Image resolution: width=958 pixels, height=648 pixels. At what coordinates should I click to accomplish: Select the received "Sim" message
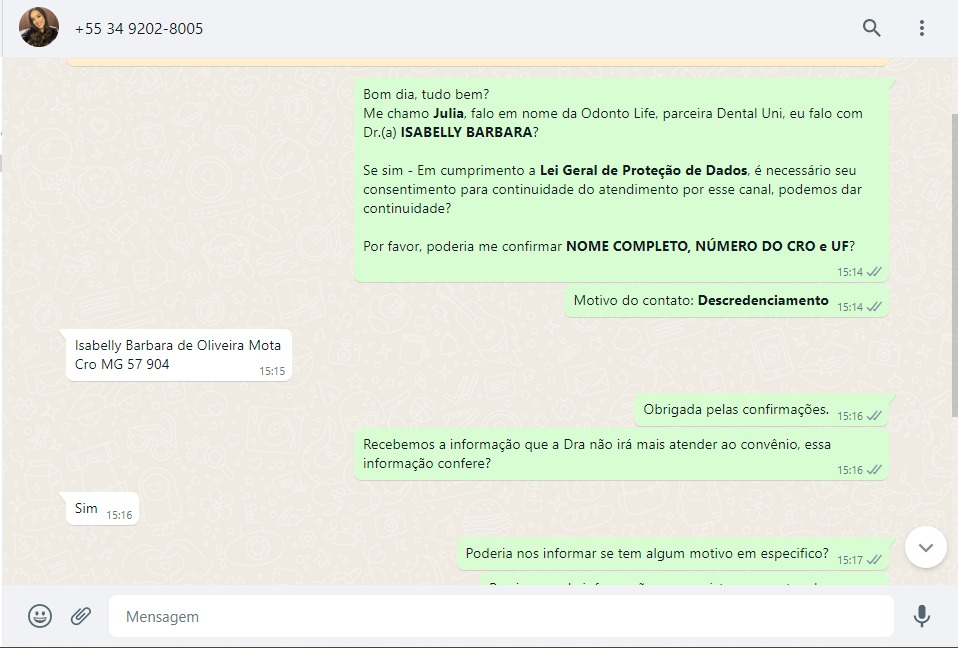point(87,509)
